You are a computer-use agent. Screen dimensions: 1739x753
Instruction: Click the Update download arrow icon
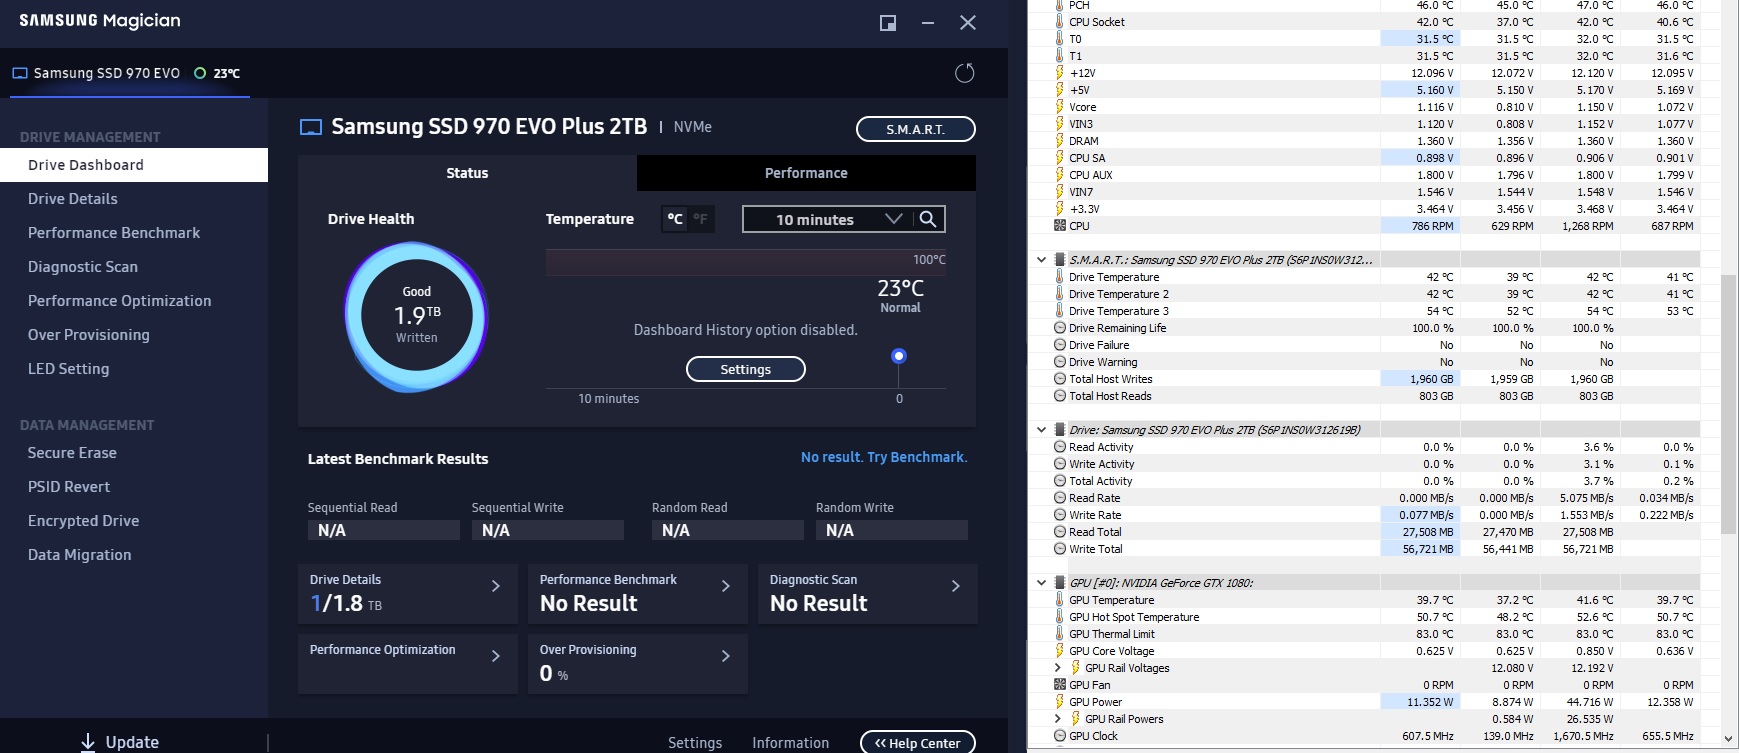[x=88, y=742]
